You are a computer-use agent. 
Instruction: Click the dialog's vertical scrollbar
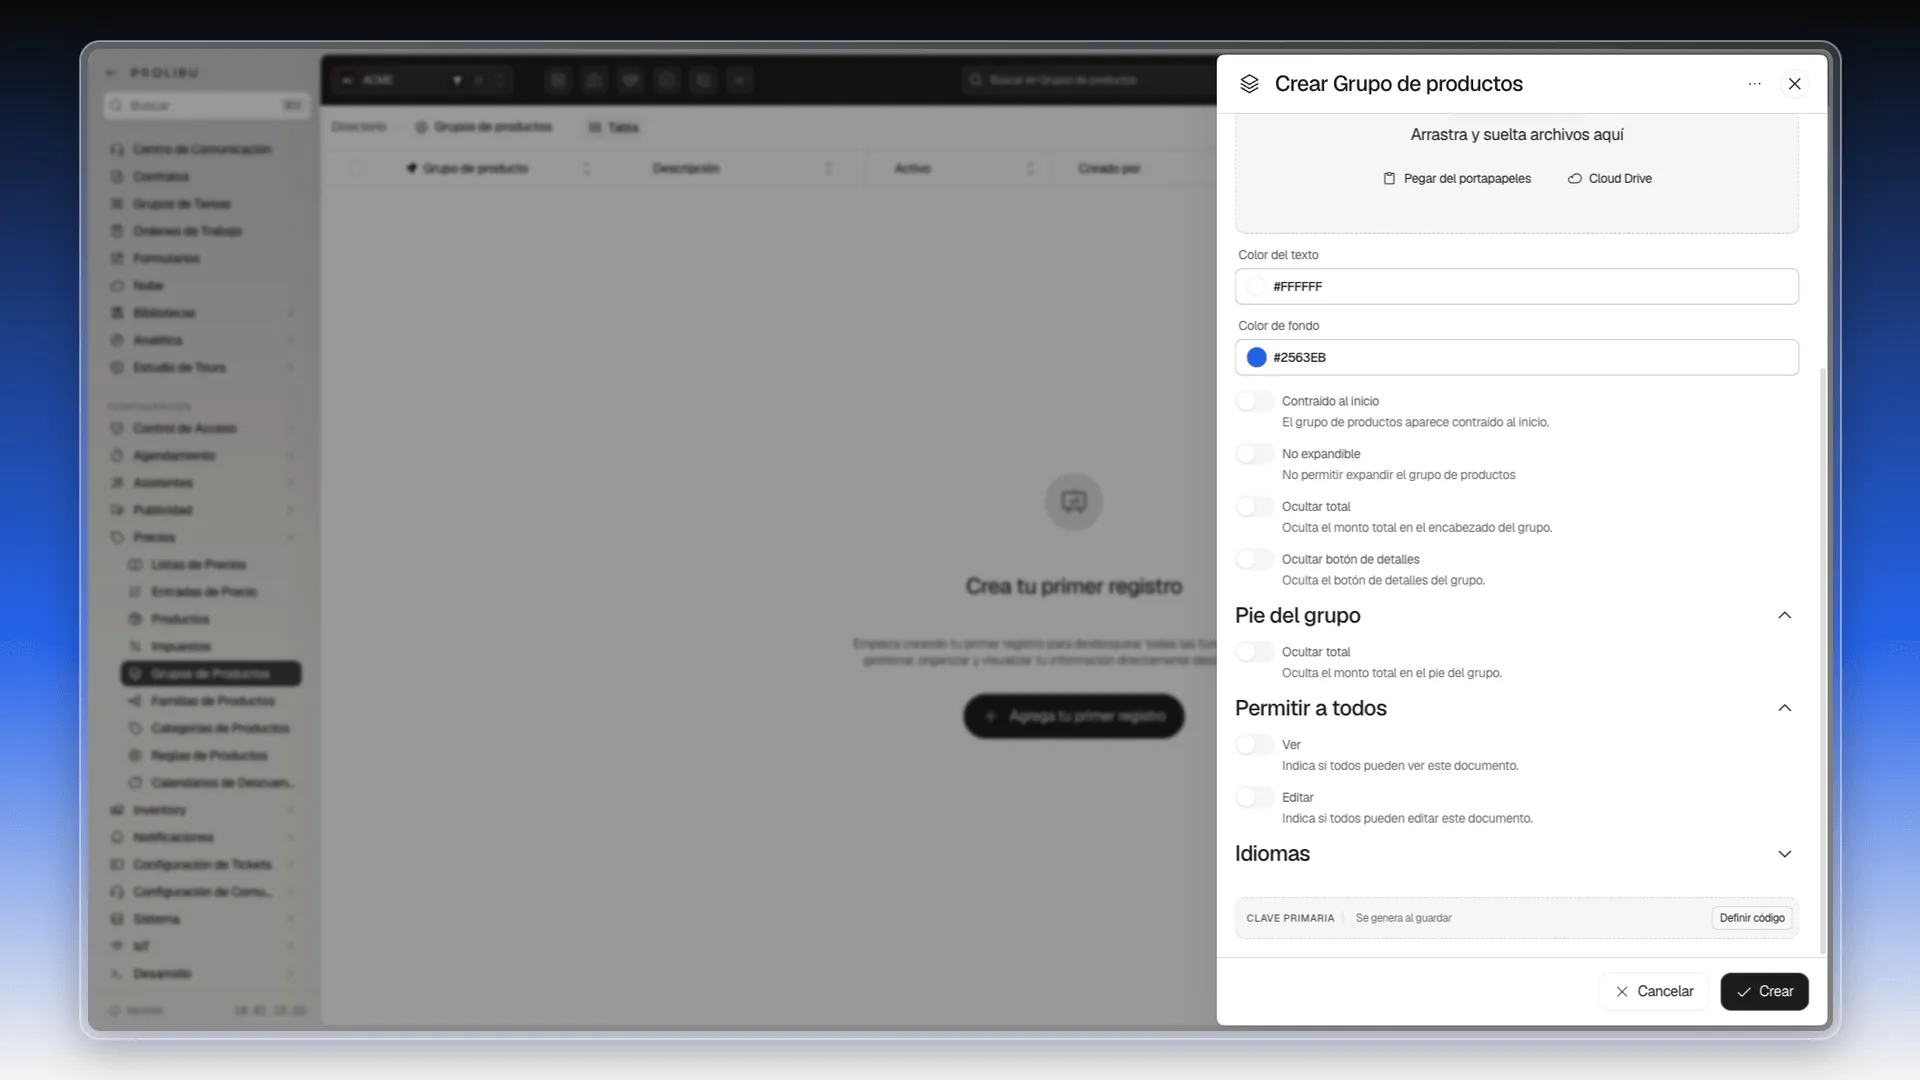point(1822,660)
